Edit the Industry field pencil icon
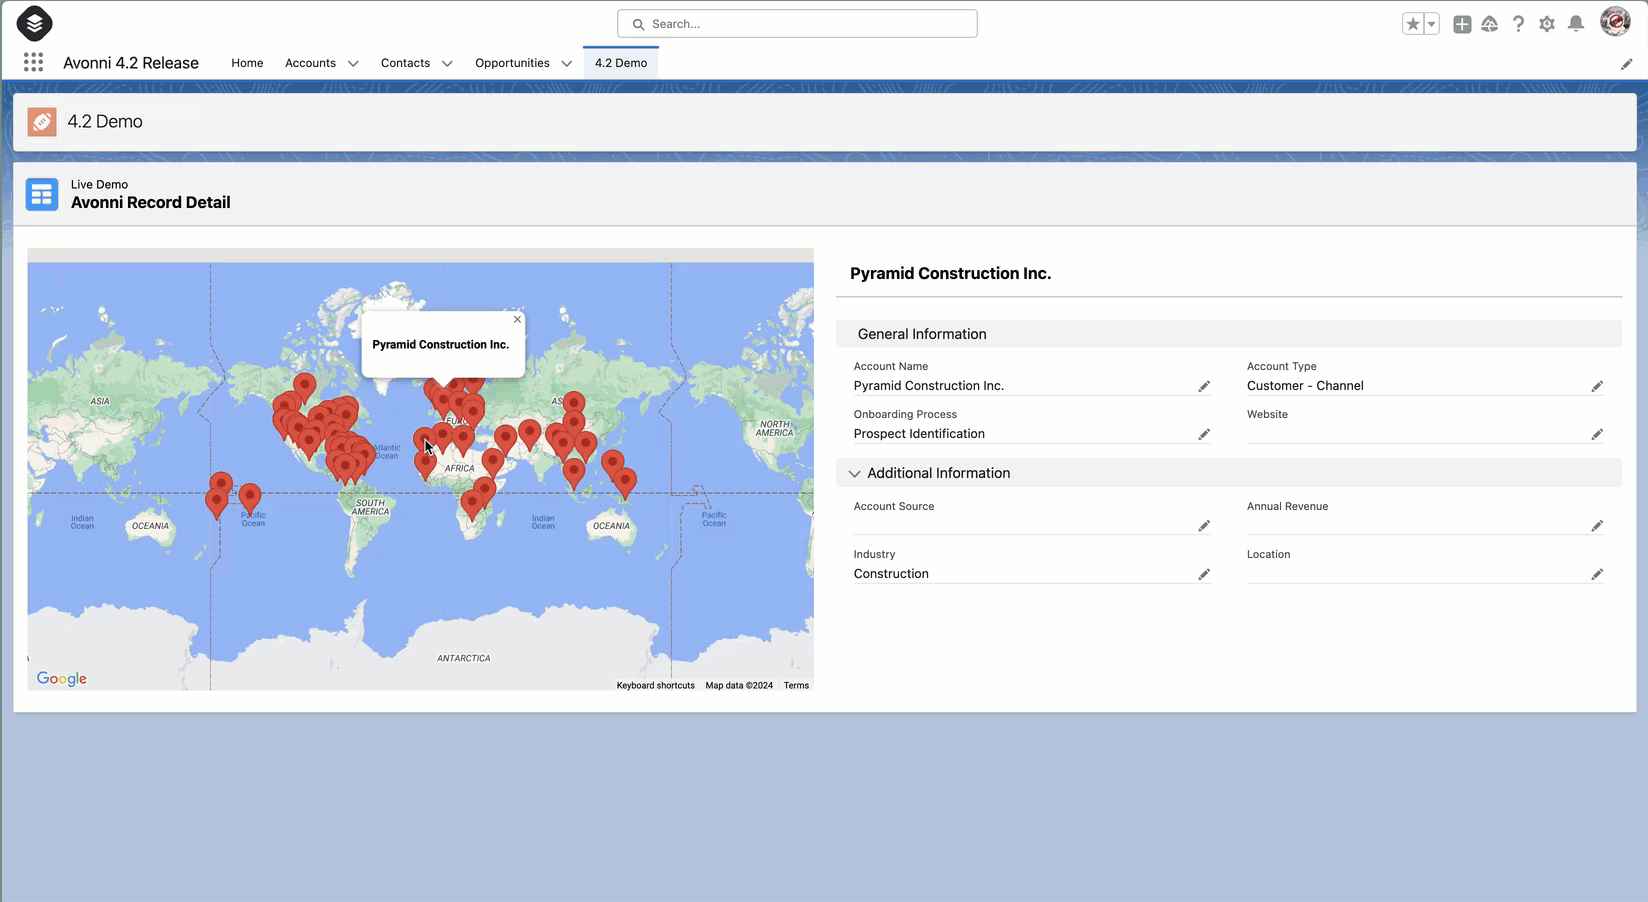The width and height of the screenshot is (1648, 902). coord(1204,574)
